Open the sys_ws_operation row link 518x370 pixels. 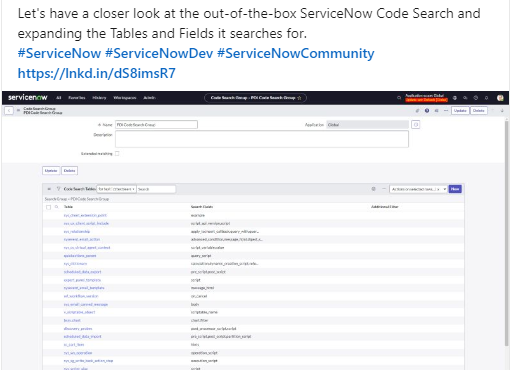[78, 353]
